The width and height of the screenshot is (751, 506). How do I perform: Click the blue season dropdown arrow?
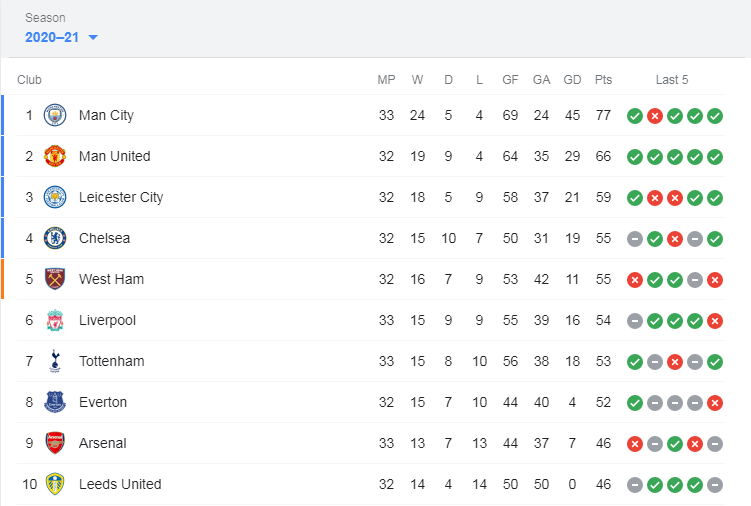pos(93,38)
